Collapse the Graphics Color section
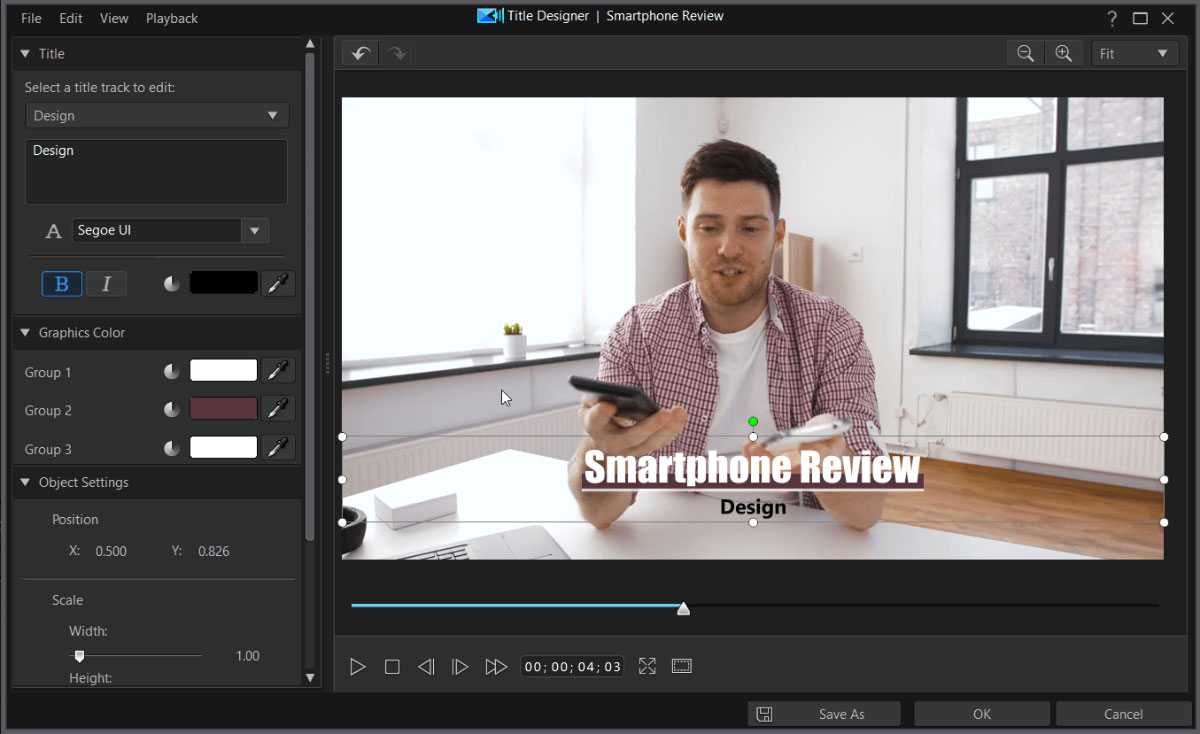The image size is (1200, 734). 25,332
